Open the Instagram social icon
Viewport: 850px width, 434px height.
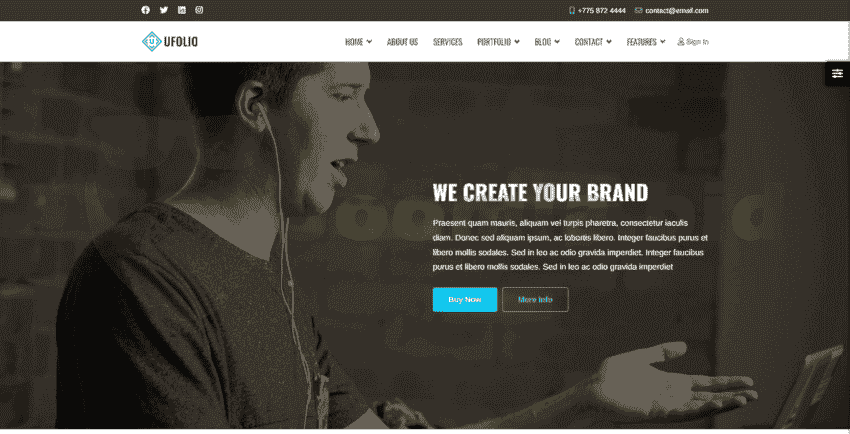199,10
